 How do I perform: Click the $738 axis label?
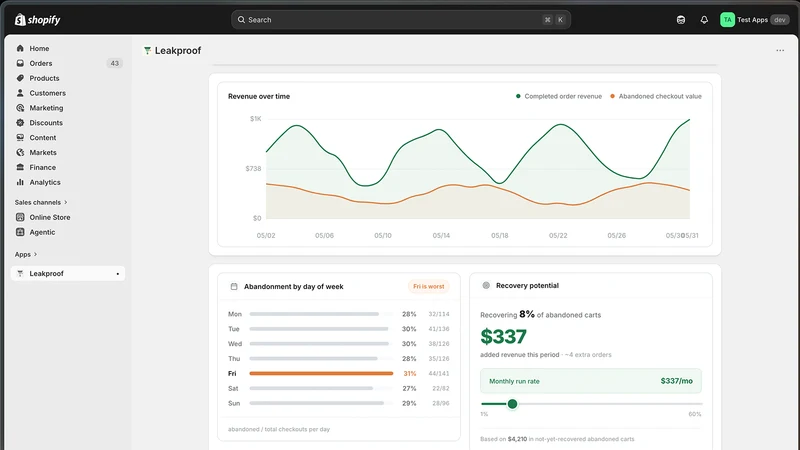(x=253, y=168)
